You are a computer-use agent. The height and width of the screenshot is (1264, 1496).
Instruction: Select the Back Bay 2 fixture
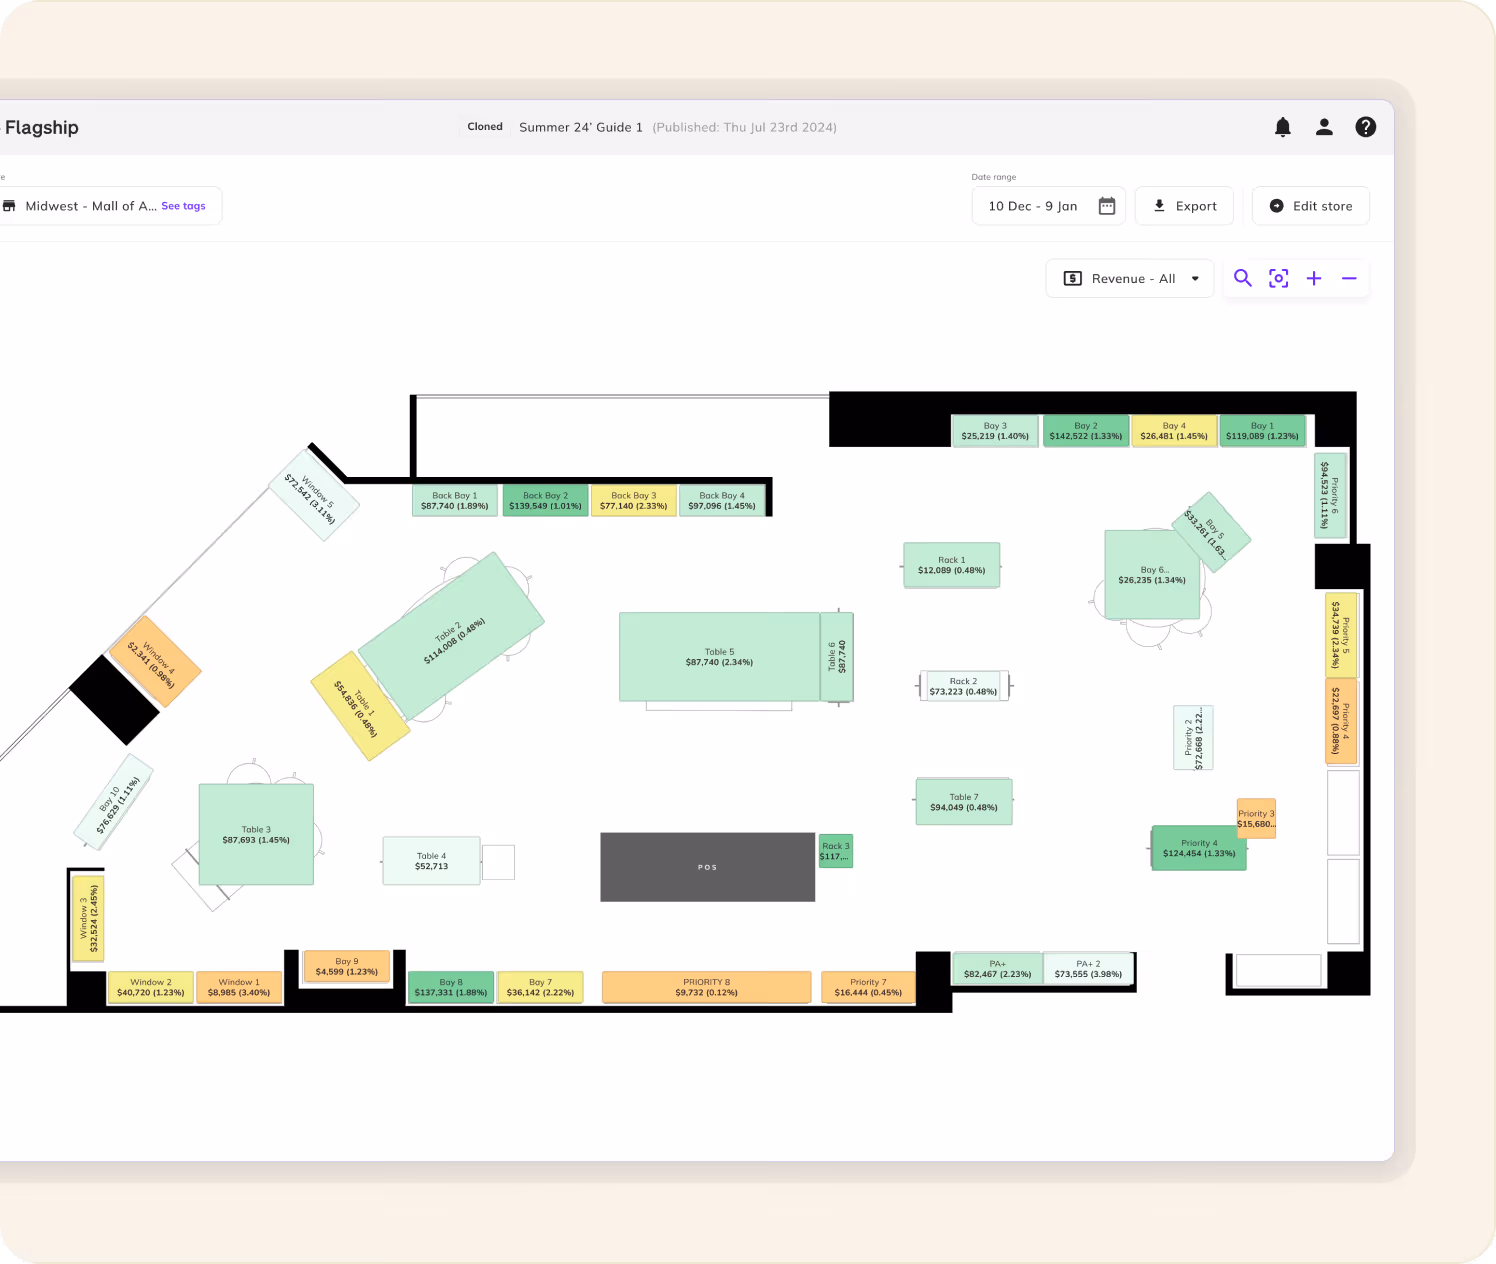tap(545, 501)
